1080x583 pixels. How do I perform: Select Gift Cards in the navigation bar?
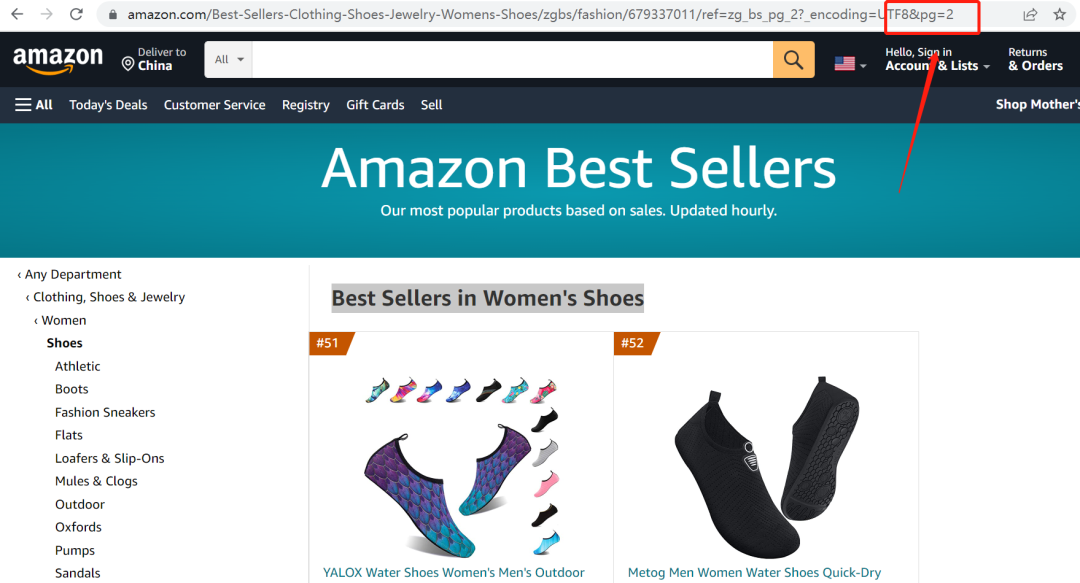[x=375, y=105]
